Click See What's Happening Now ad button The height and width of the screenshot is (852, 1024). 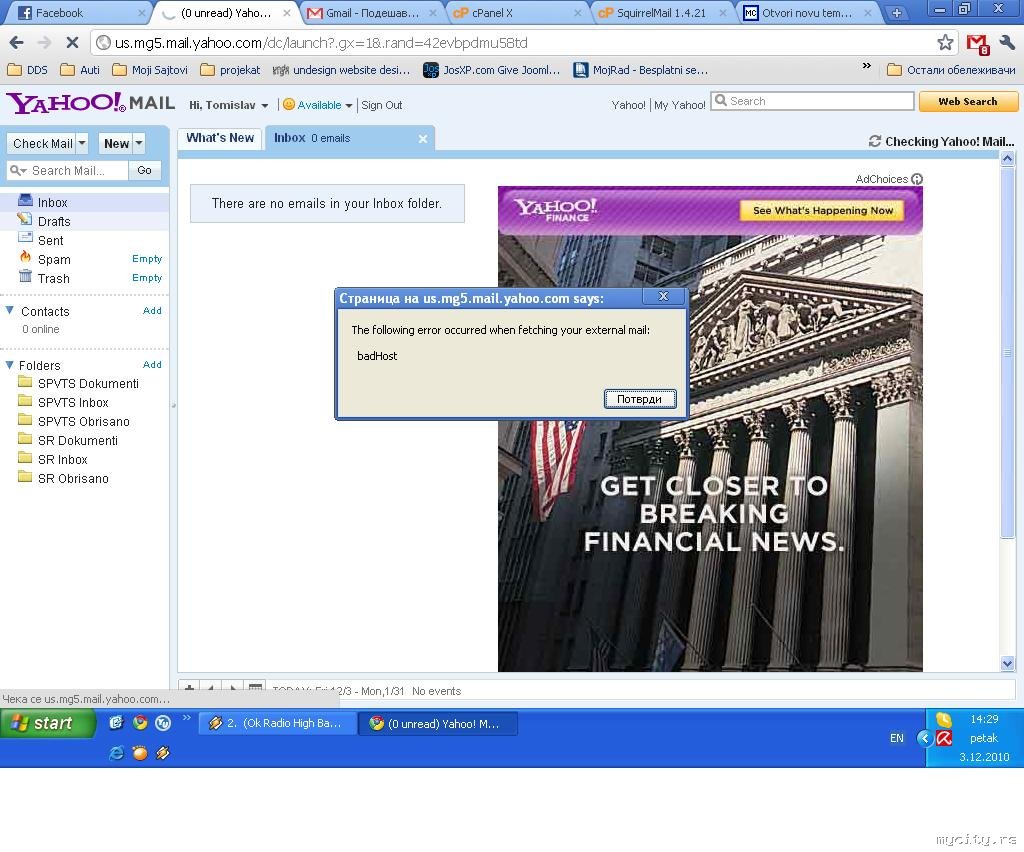point(823,211)
